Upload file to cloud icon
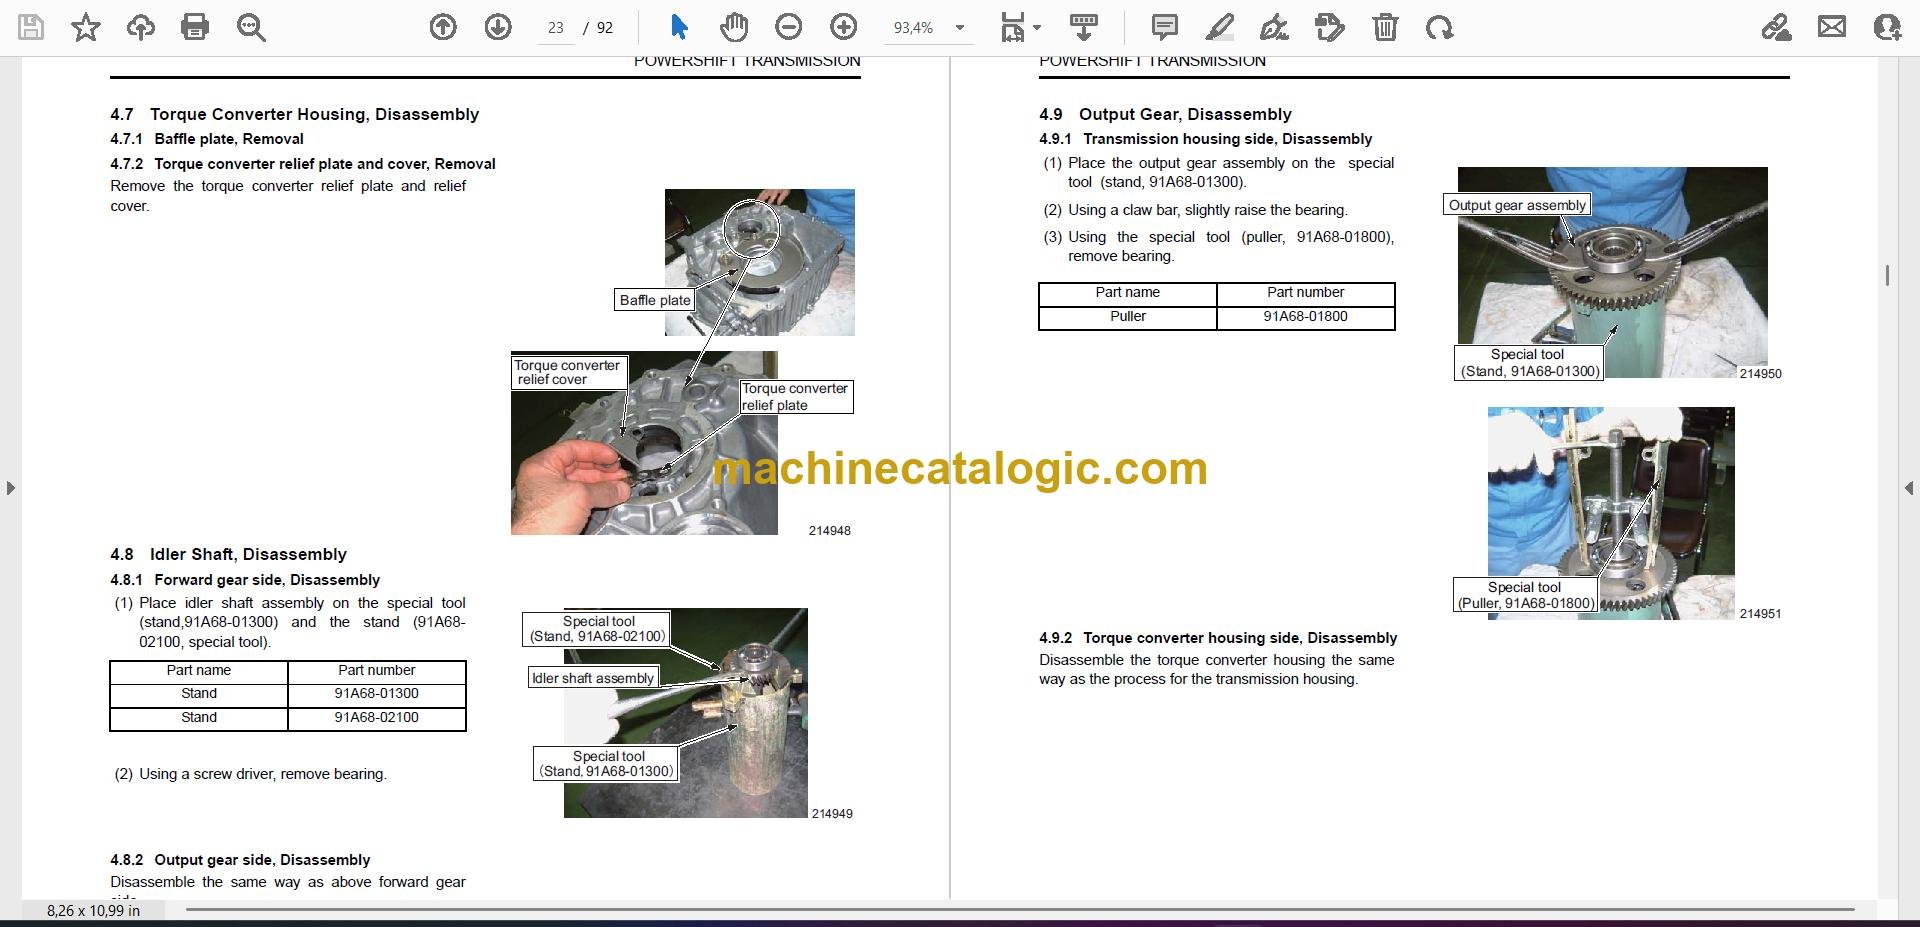The image size is (1920, 927). click(141, 27)
